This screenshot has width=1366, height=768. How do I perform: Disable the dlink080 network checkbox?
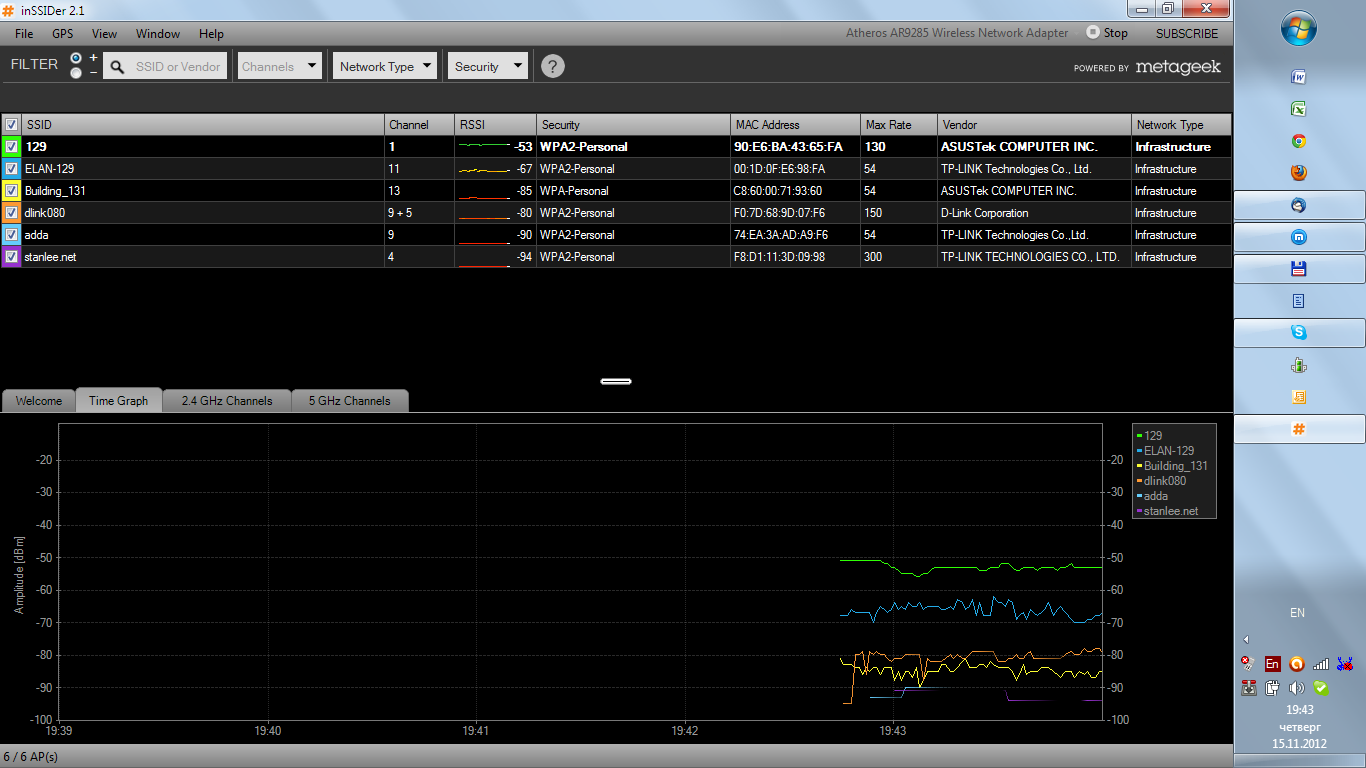[11, 213]
